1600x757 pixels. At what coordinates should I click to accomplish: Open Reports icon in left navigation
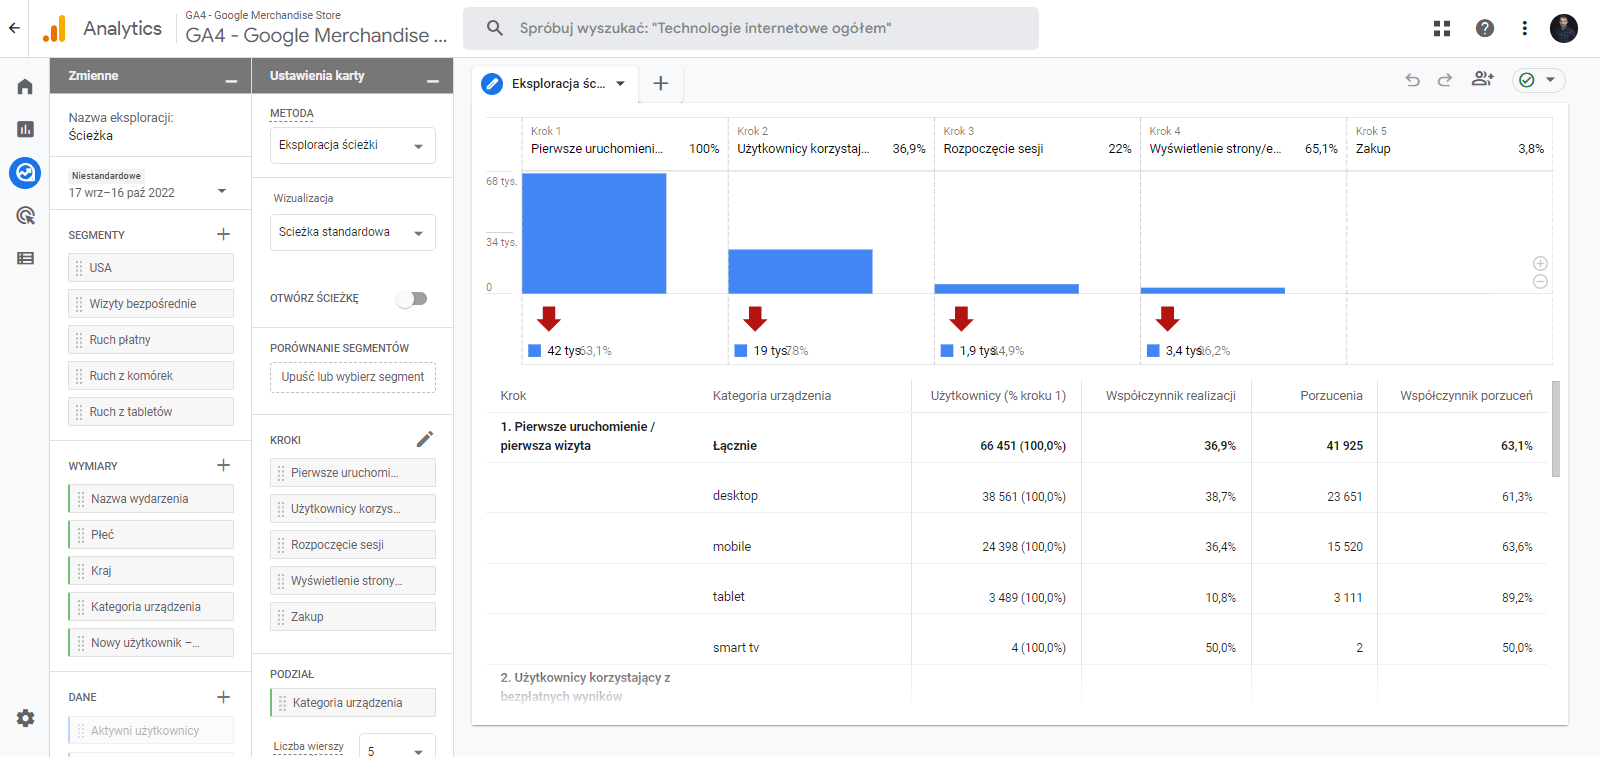(x=25, y=129)
